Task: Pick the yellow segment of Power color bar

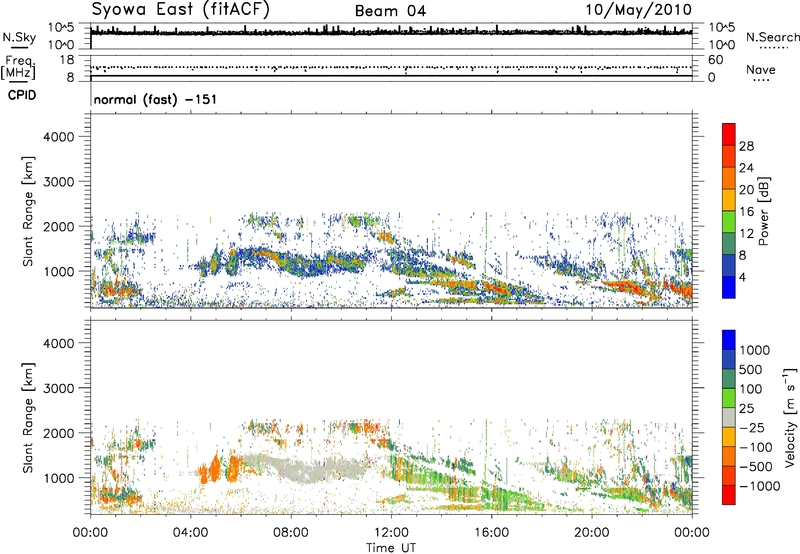Action: coord(729,200)
